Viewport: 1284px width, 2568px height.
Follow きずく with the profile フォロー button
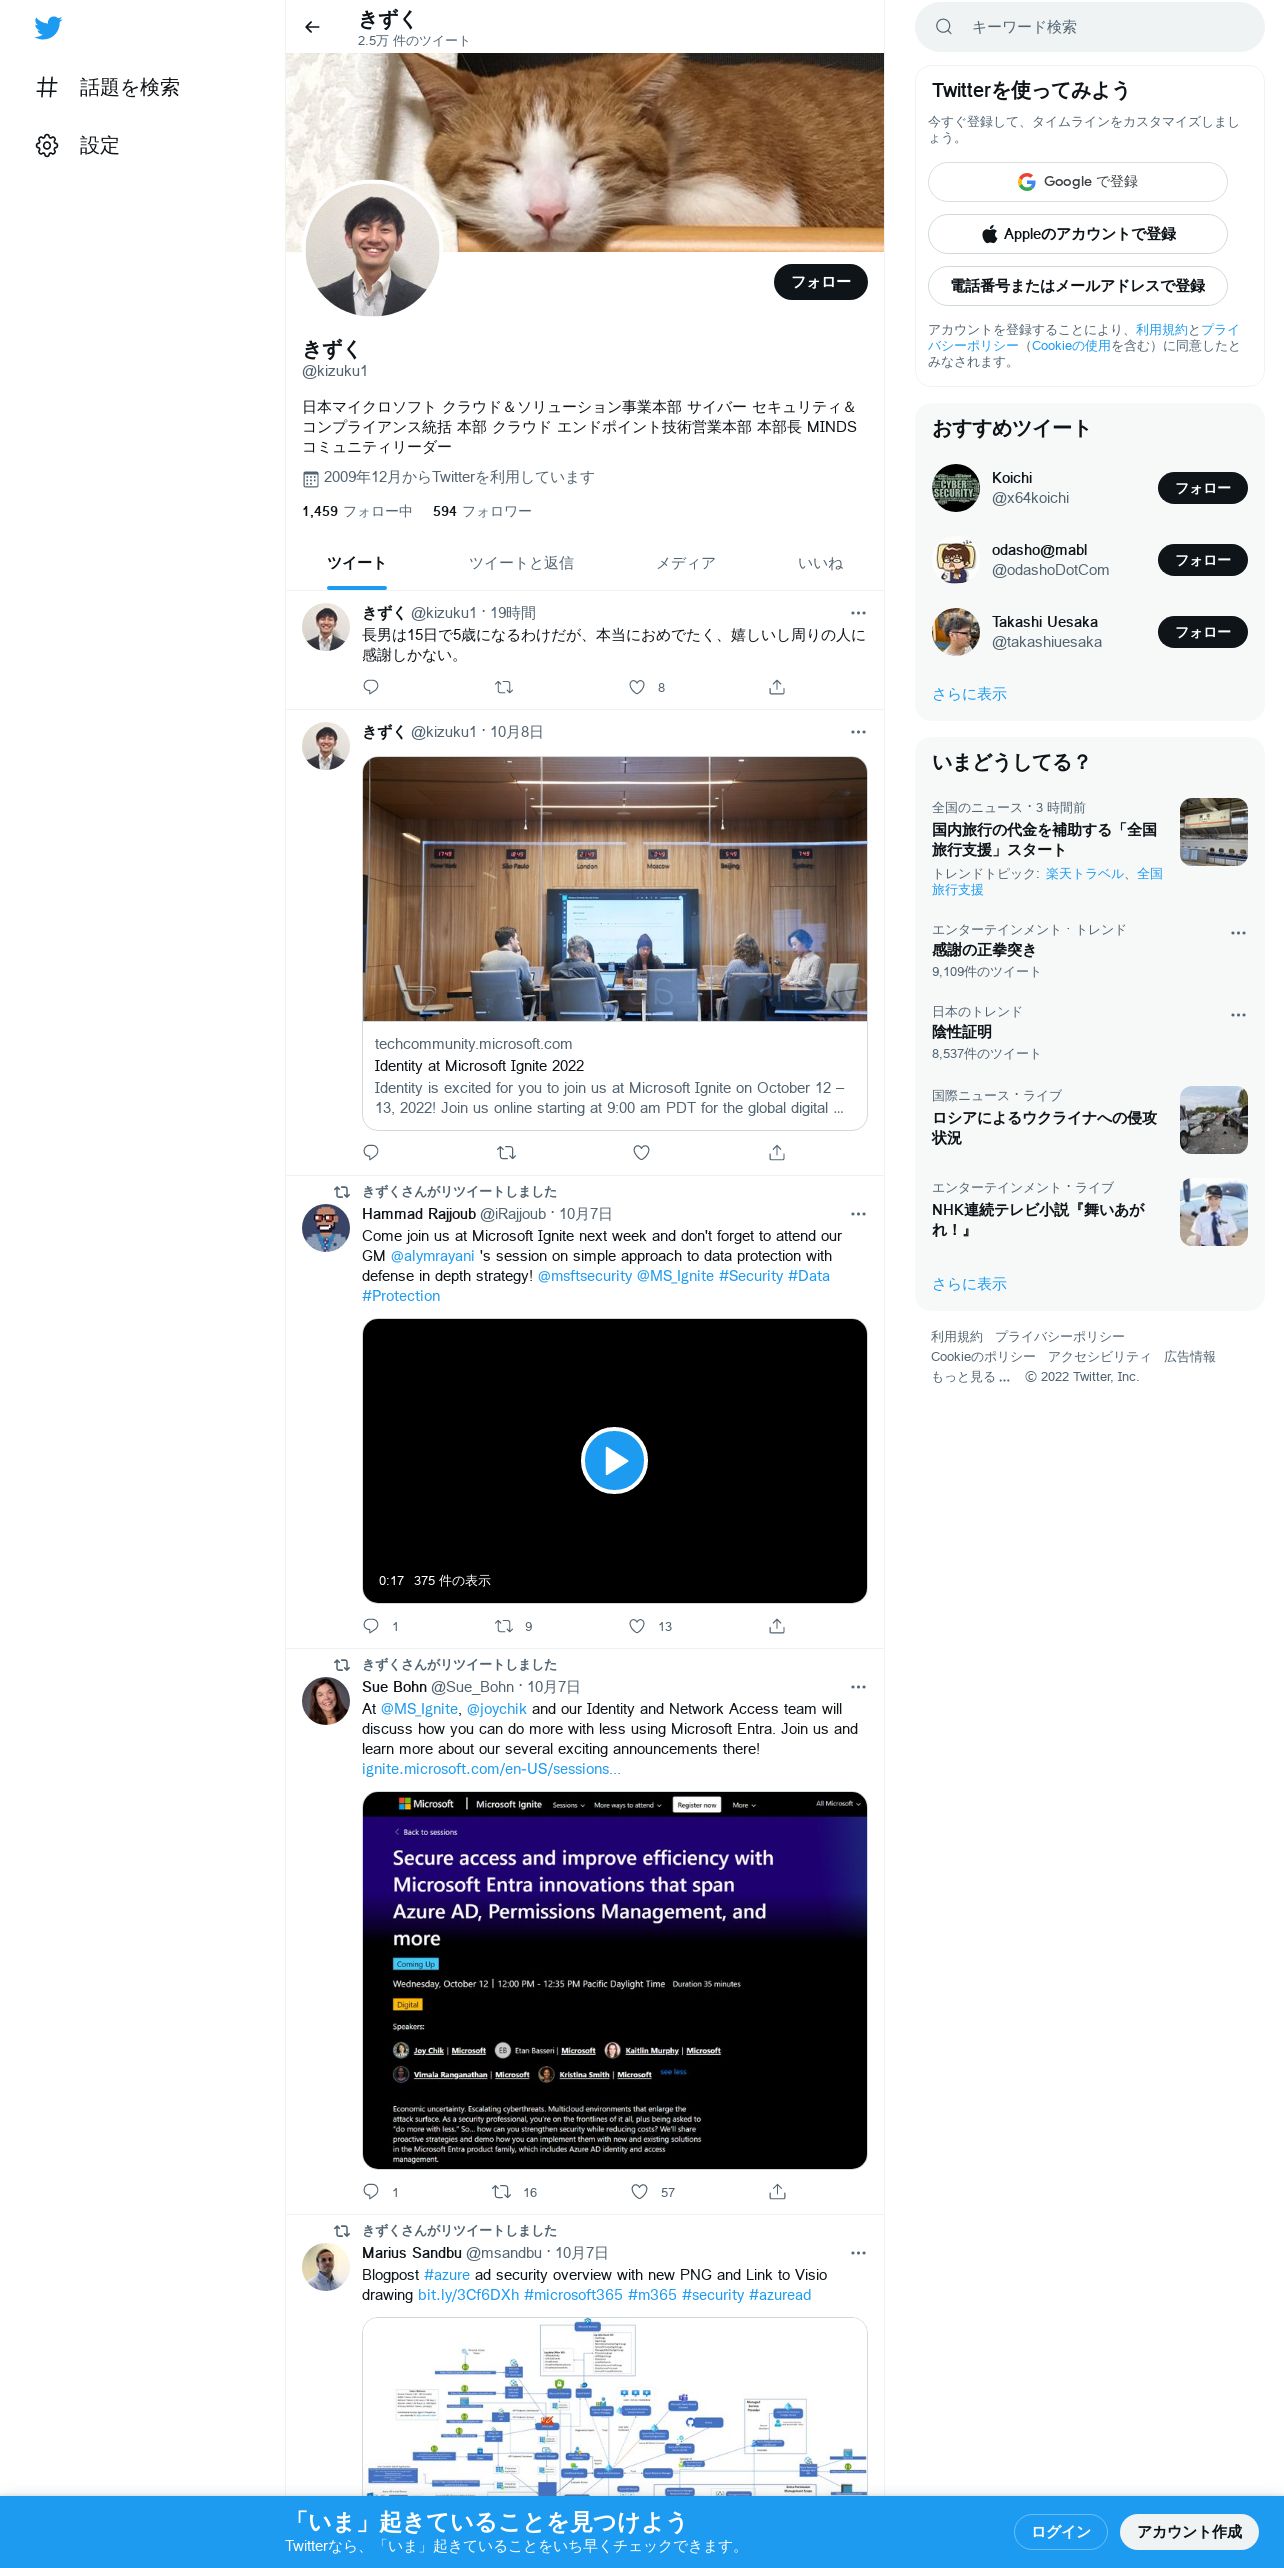[821, 282]
